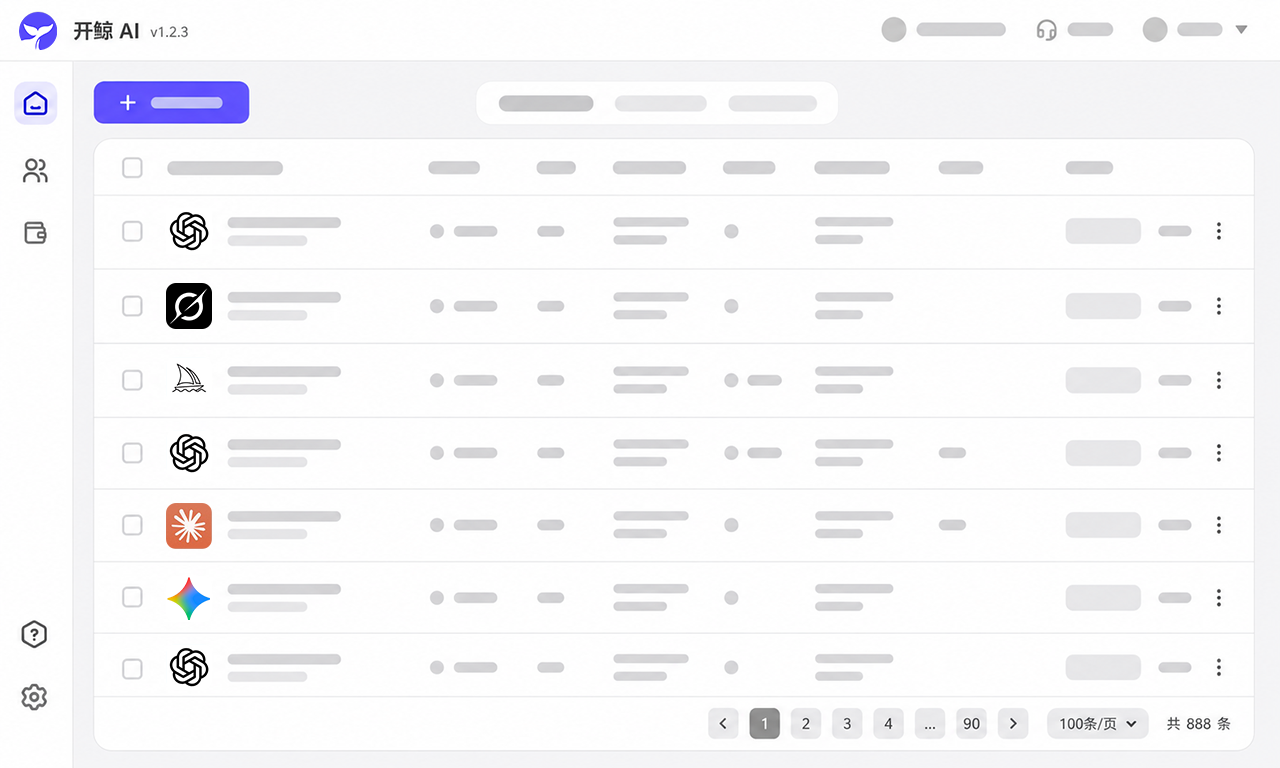Viewport: 1280px width, 768px height.
Task: Open the wallet icon in sidebar
Action: 36,233
